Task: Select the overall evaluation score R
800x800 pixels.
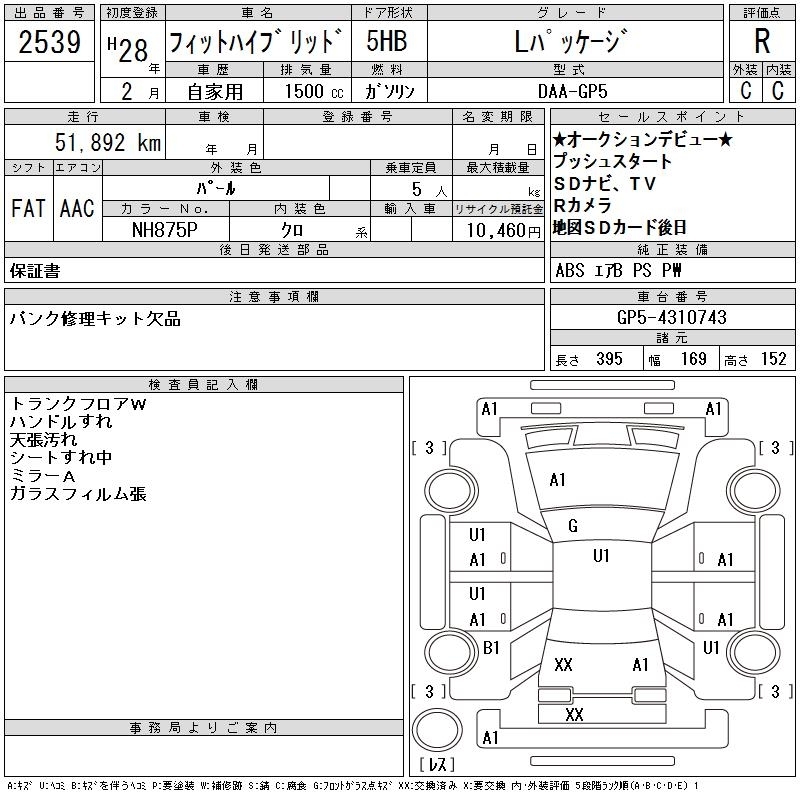Action: coord(762,41)
